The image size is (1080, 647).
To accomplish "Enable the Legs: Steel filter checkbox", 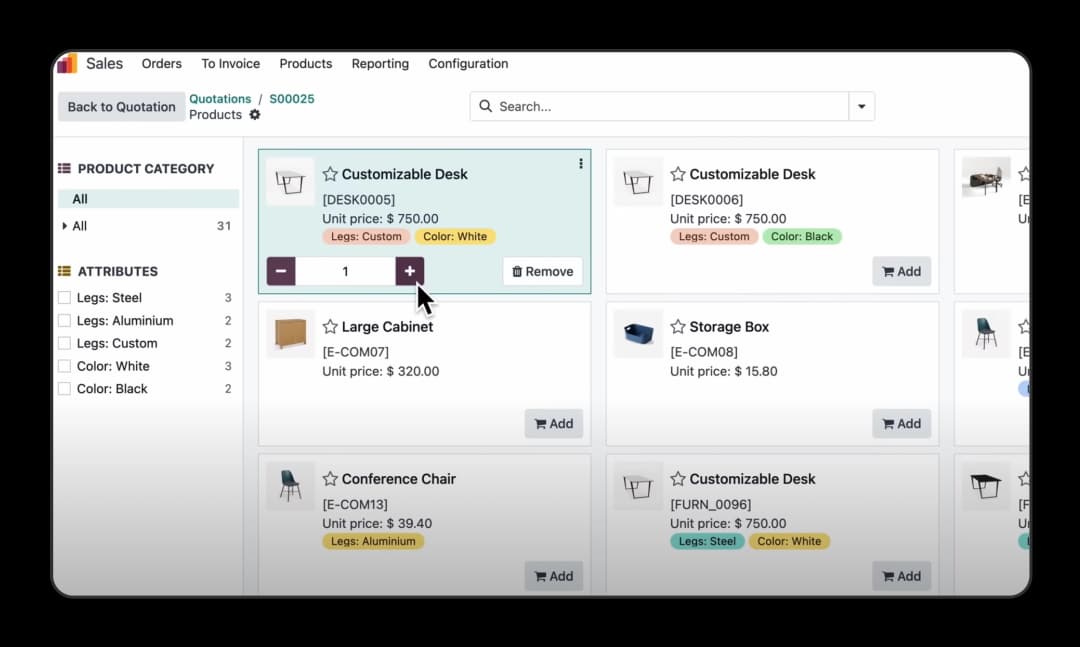I will 65,298.
